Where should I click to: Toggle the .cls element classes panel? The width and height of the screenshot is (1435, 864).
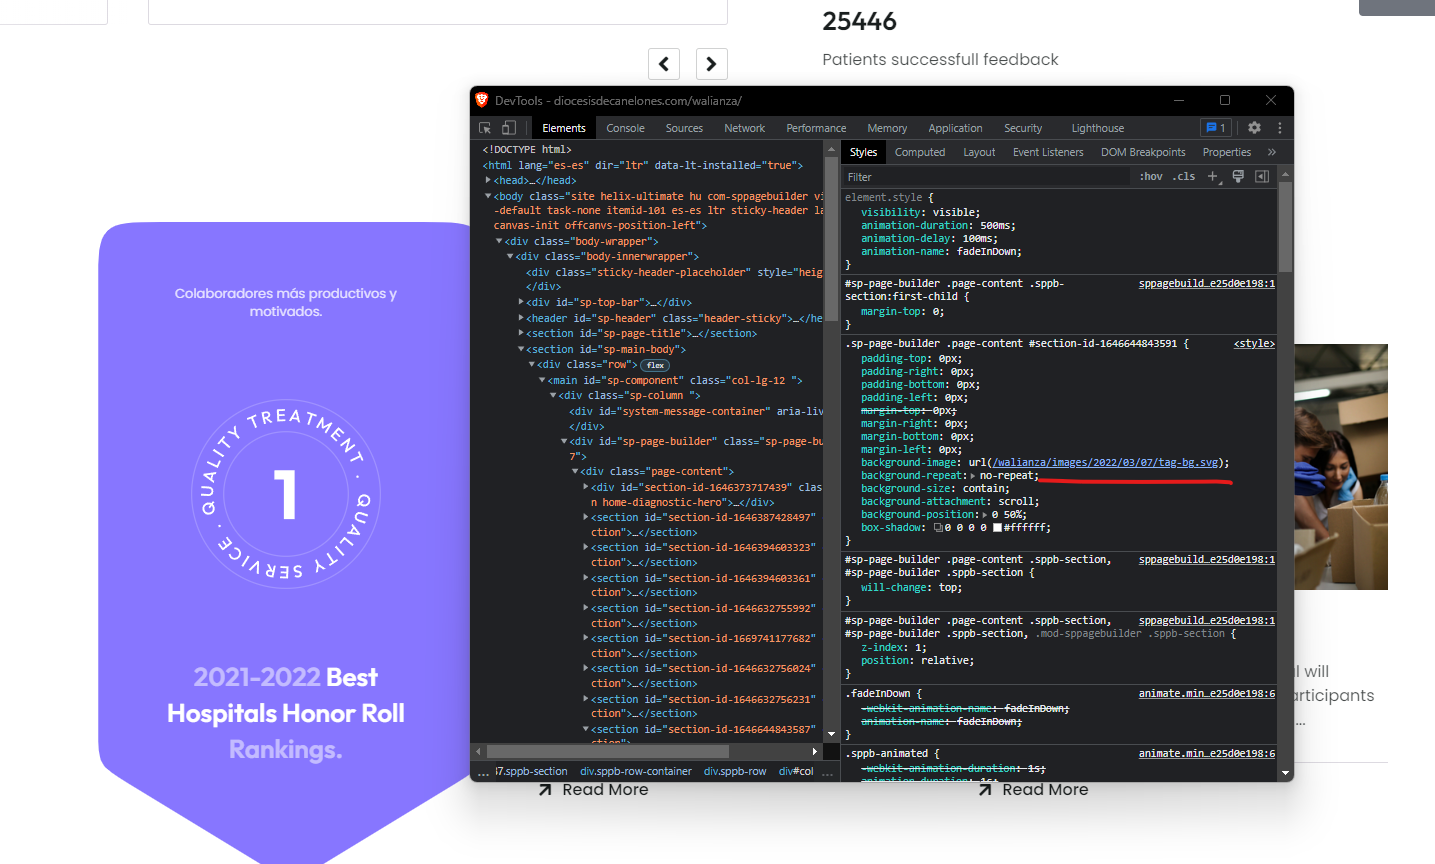tap(1184, 176)
